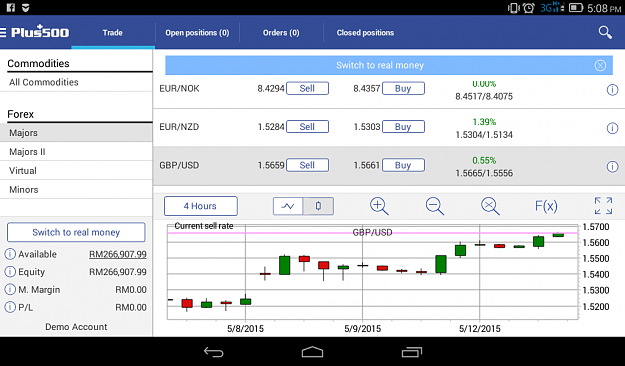This screenshot has width=625, height=366.
Task: Open info for GBP/USD instrument
Action: pyautogui.click(x=612, y=166)
